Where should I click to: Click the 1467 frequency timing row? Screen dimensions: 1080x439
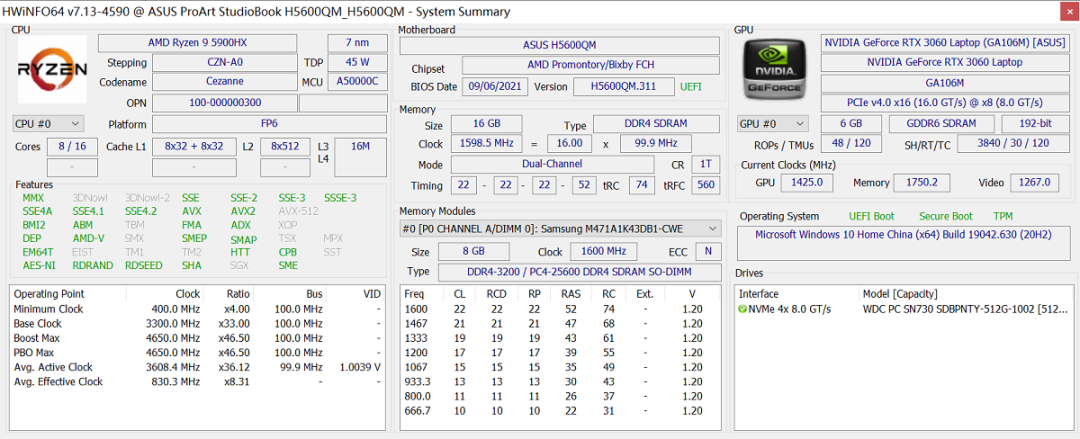coord(560,323)
